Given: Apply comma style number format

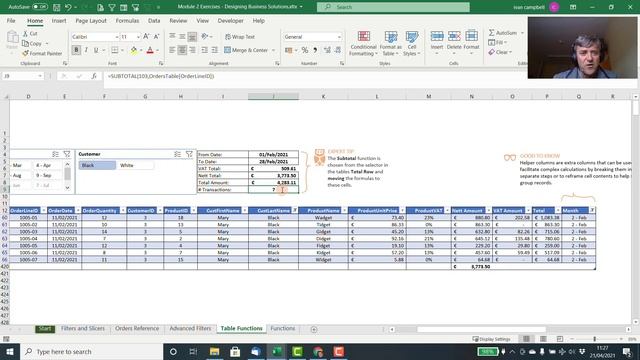Looking at the screenshot, I should (315, 50).
